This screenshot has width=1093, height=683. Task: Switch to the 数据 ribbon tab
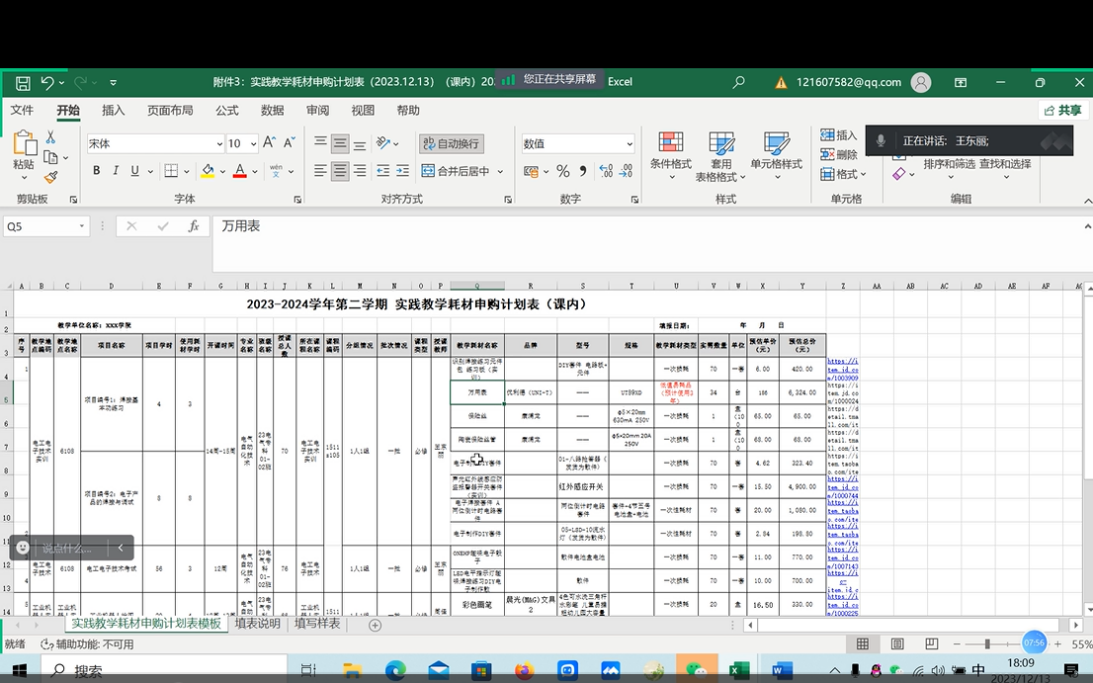(x=273, y=110)
